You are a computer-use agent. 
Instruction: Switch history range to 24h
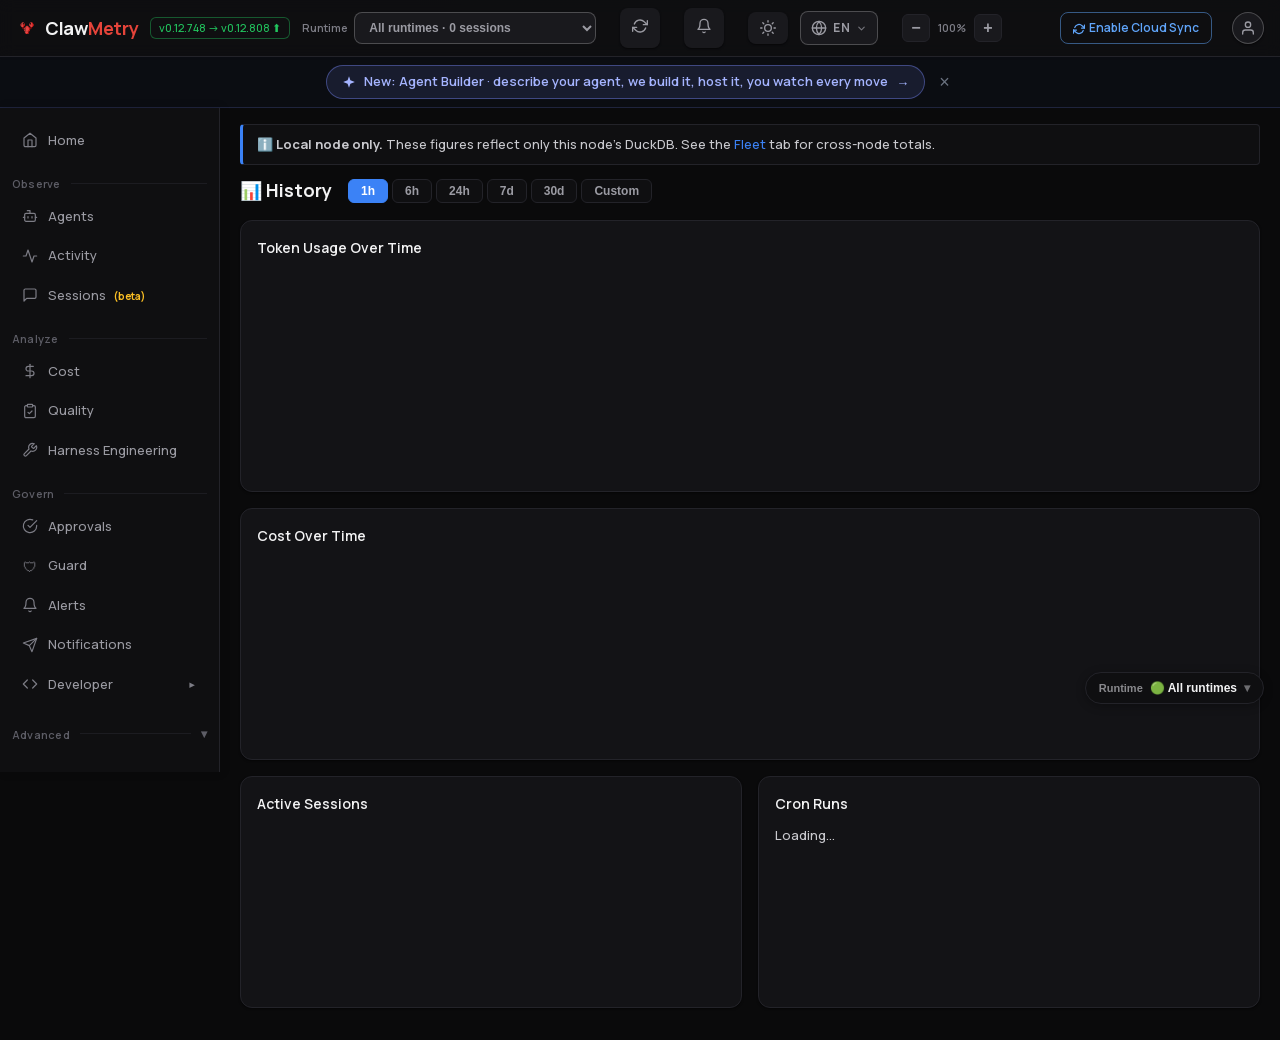point(459,191)
